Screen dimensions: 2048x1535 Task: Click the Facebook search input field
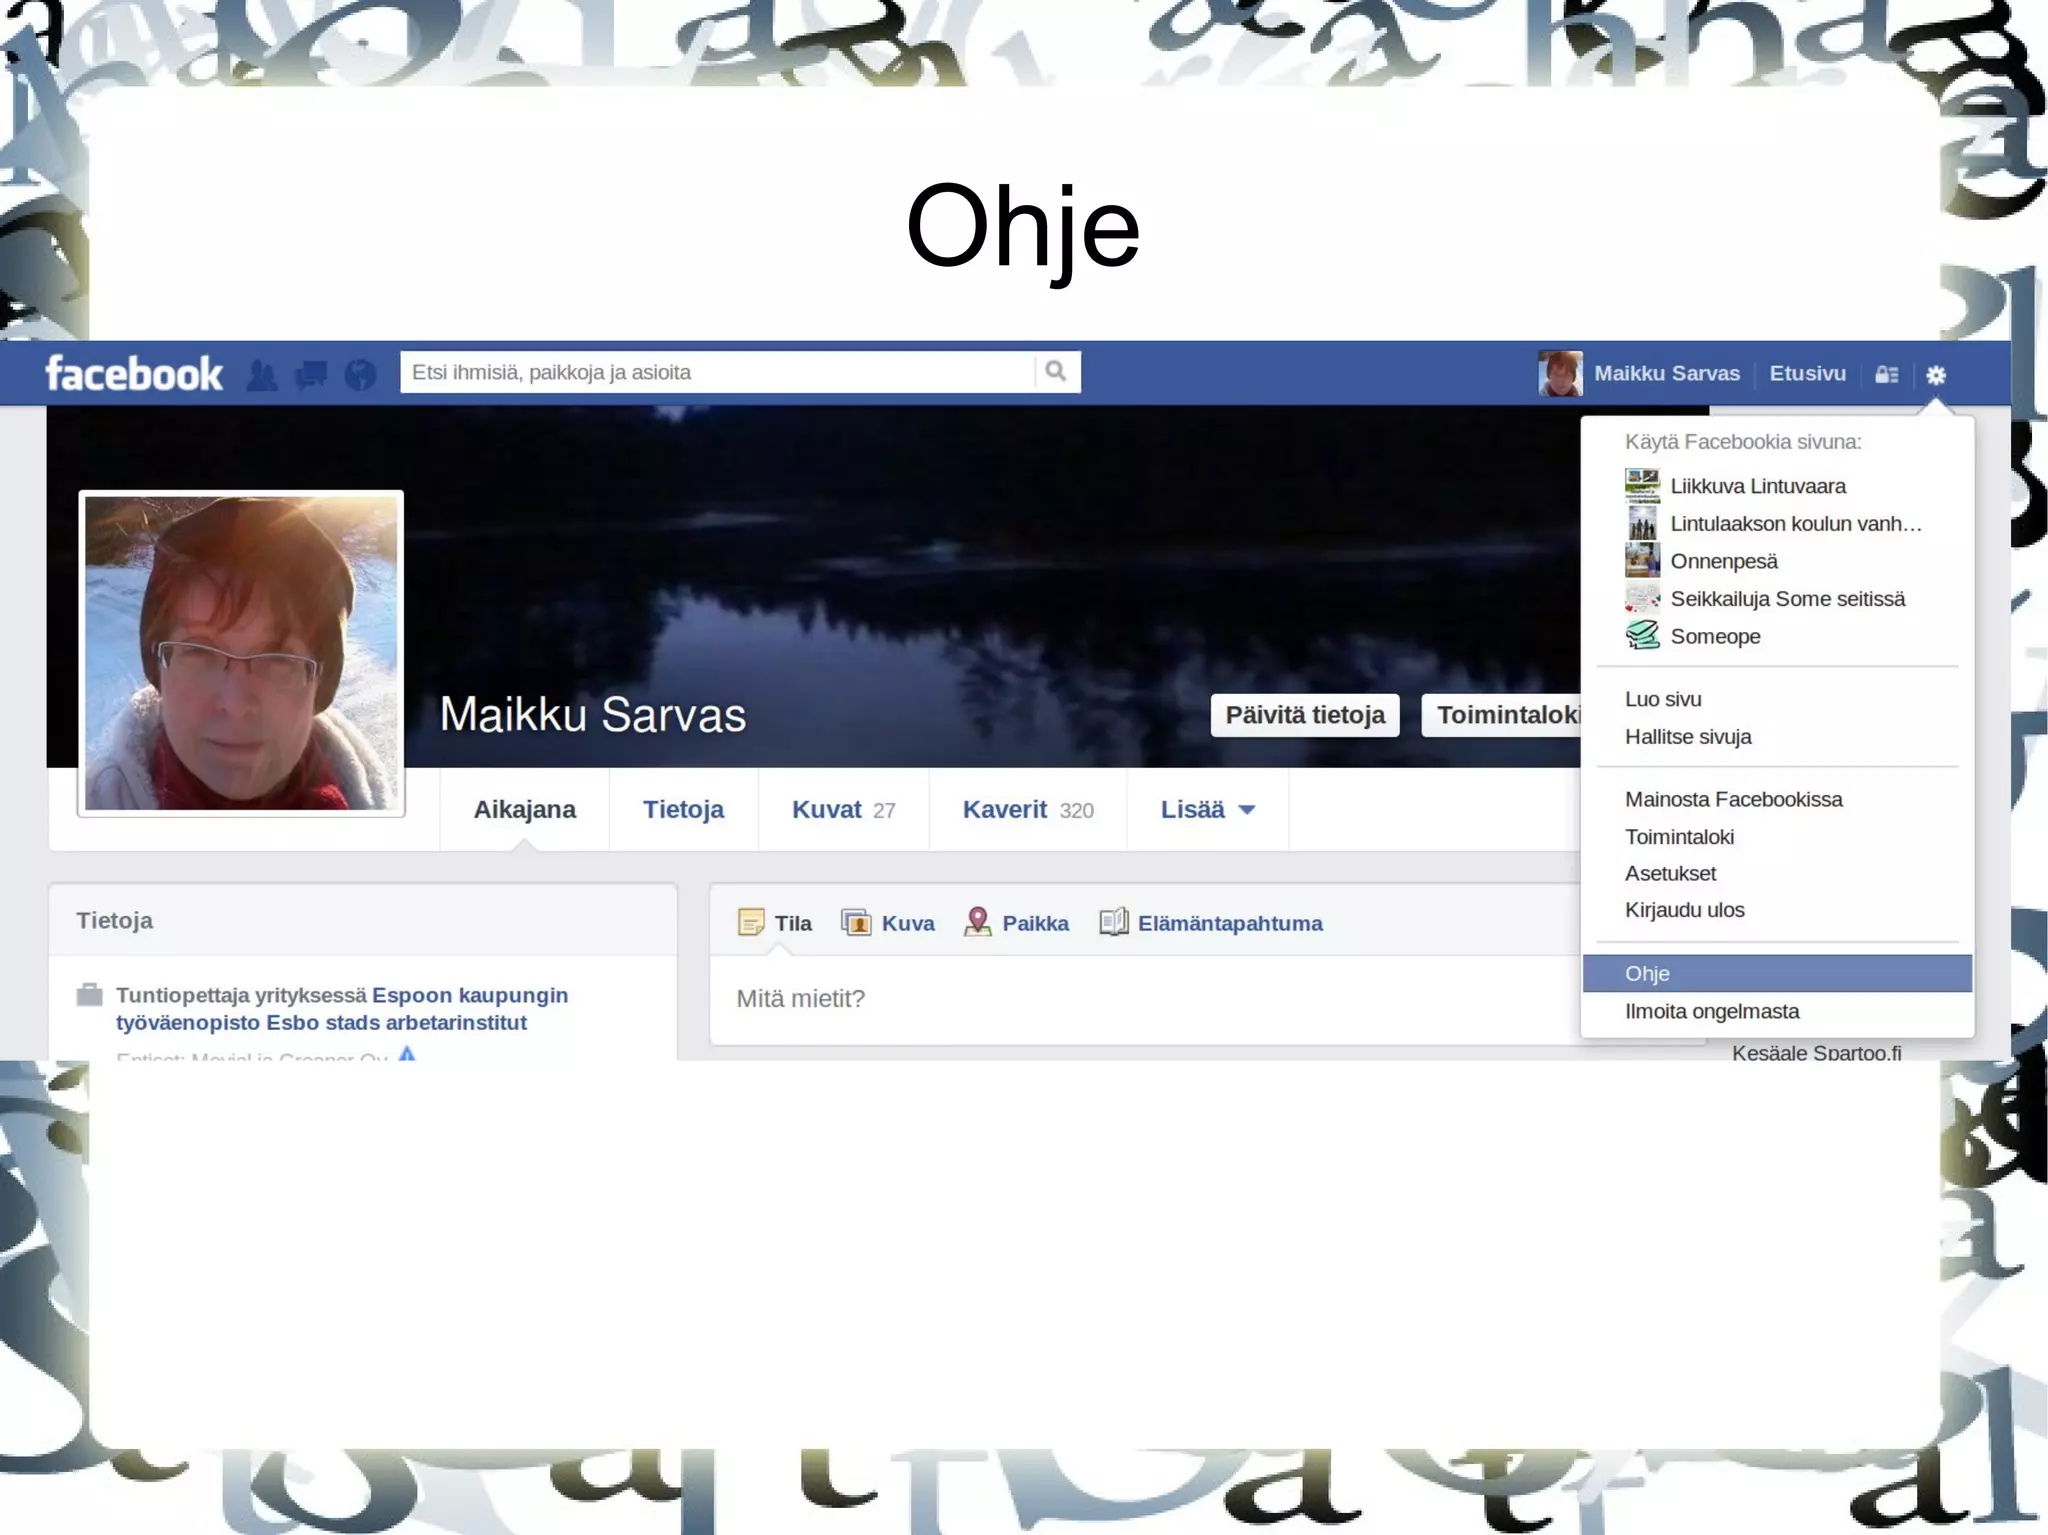718,372
